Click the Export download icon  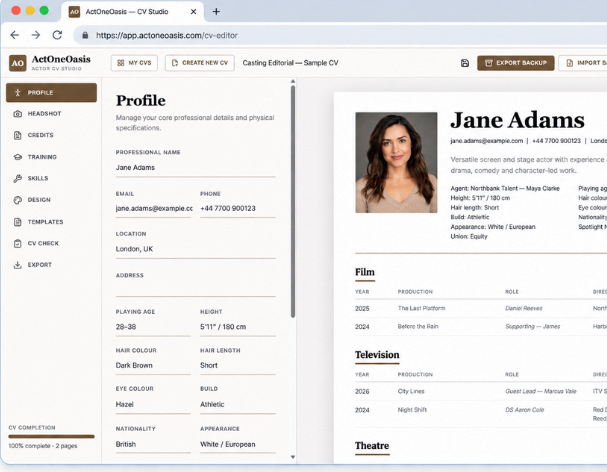pos(17,265)
